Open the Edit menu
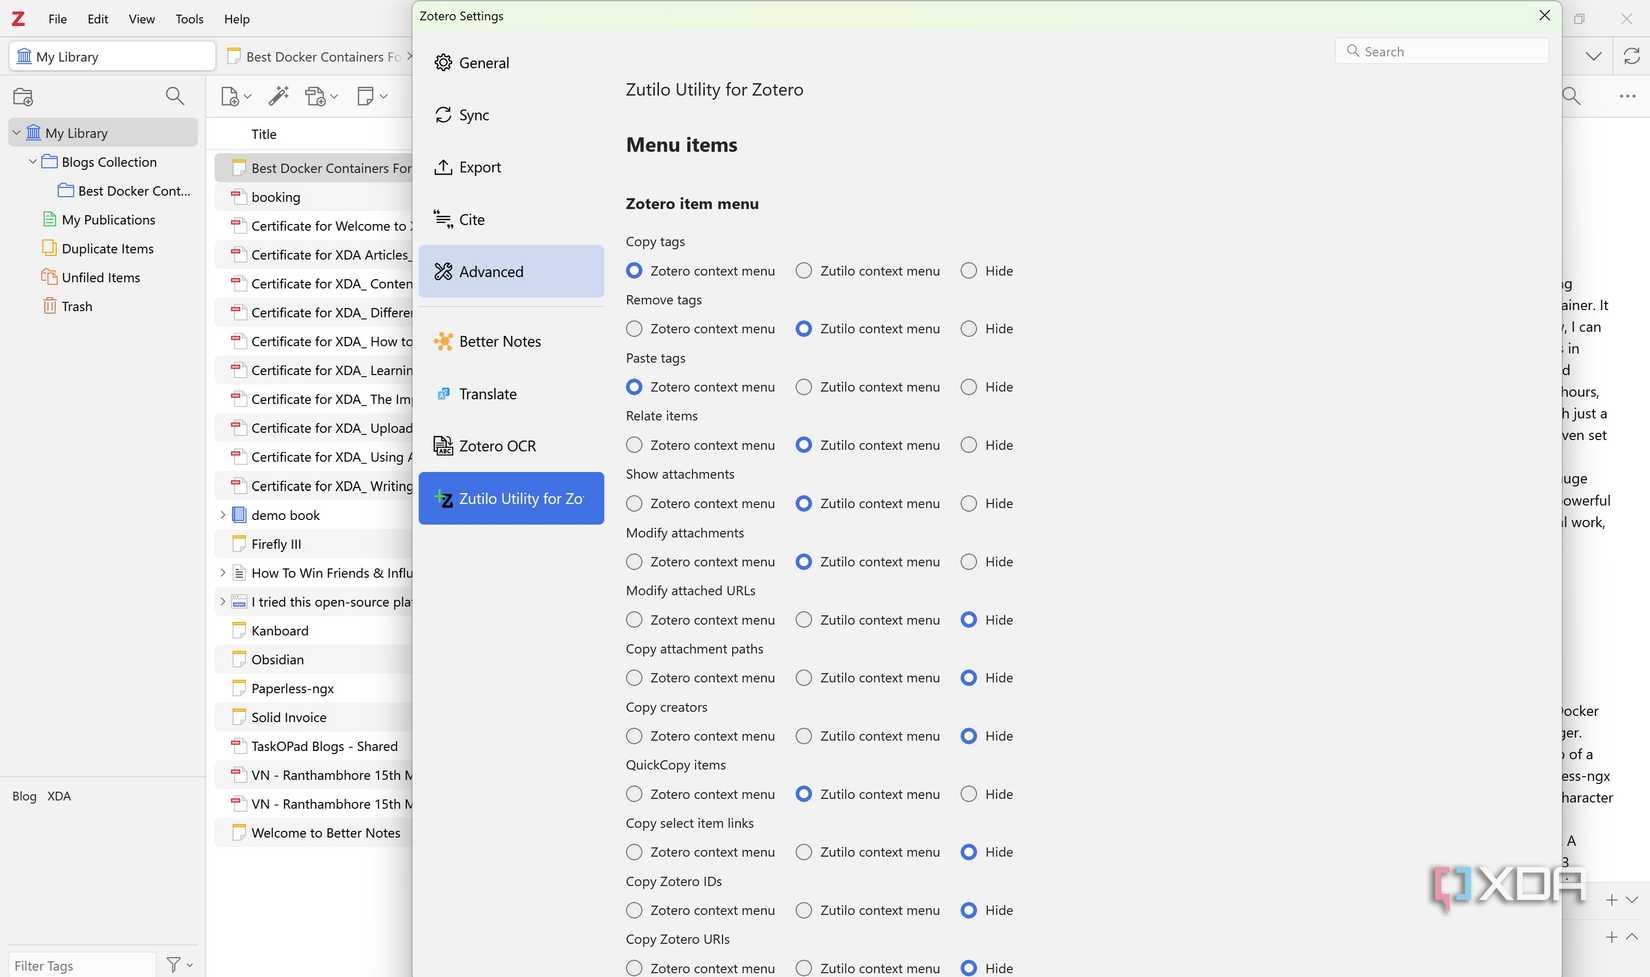This screenshot has height=977, width=1650. click(x=98, y=19)
